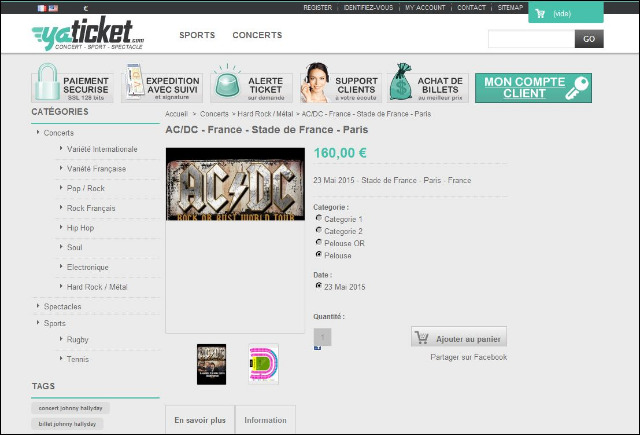The image size is (640, 435).
Task: Click the Mon Compte Client banner
Action: (533, 88)
